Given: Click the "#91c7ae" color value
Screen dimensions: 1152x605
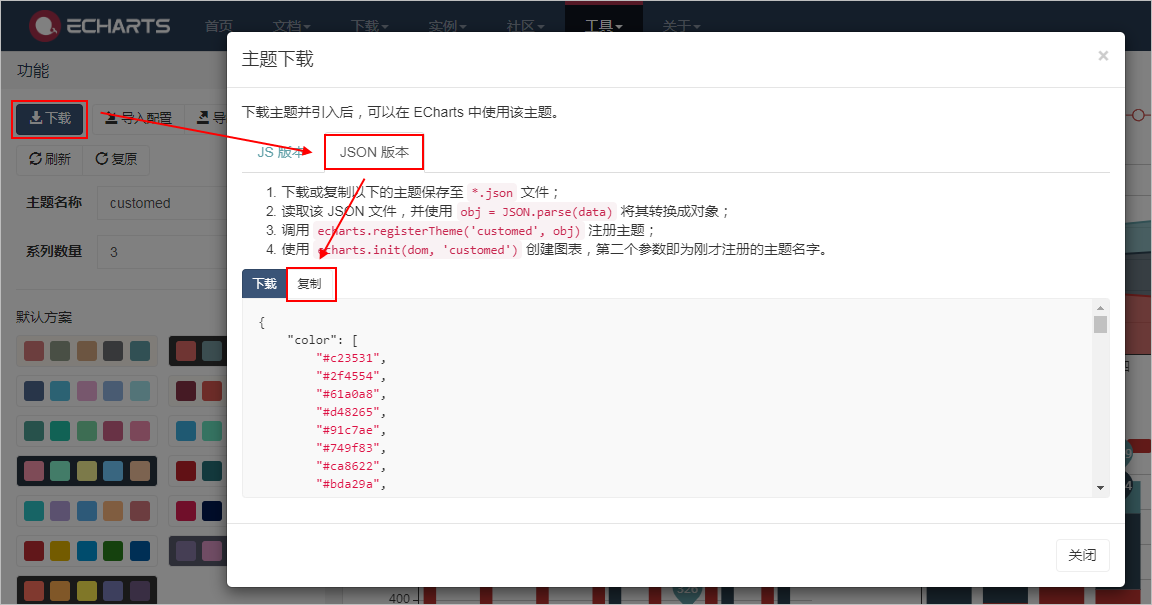Looking at the screenshot, I should pyautogui.click(x=348, y=430).
